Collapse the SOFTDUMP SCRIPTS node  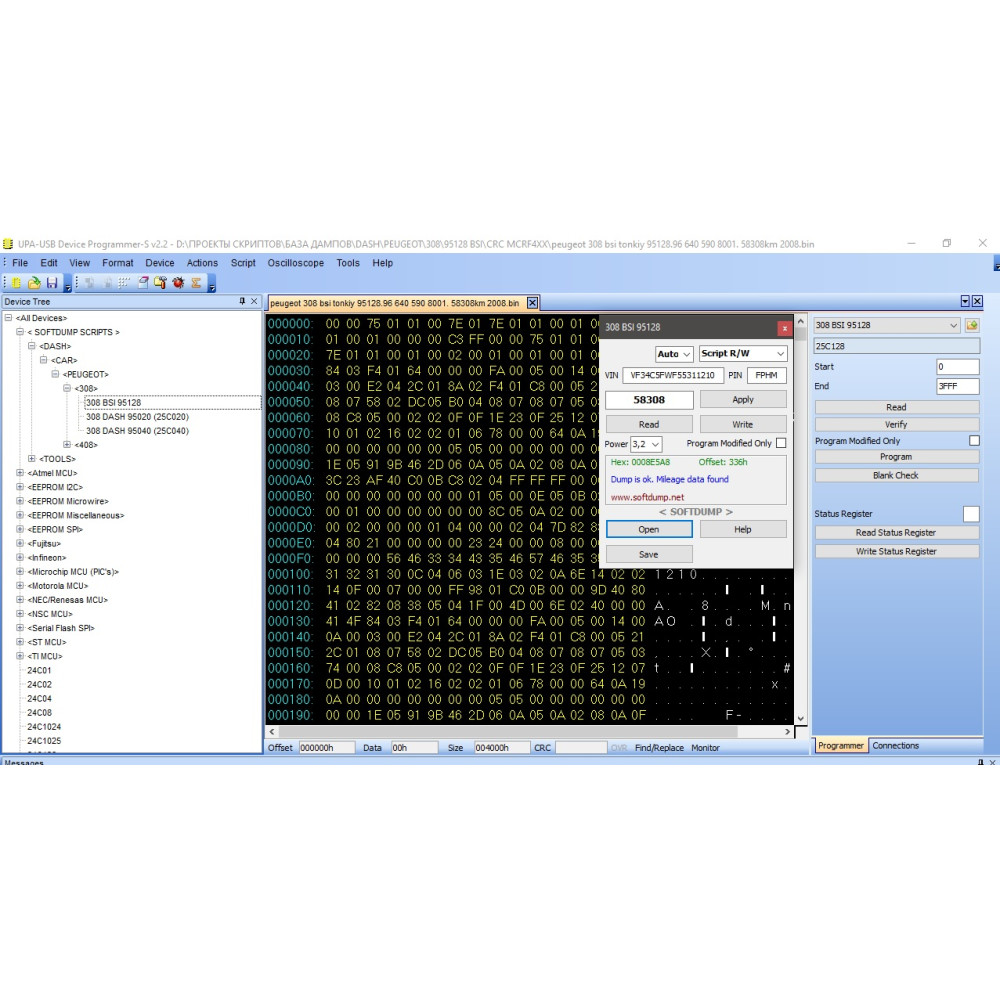point(20,332)
